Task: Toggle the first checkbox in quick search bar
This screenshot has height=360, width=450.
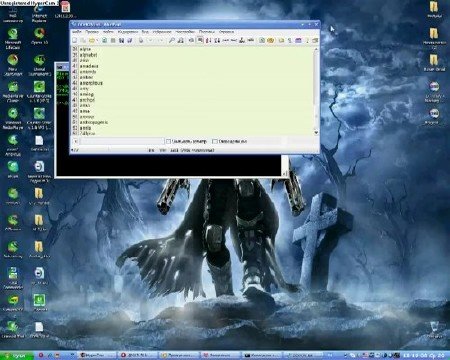Action: 168,141
